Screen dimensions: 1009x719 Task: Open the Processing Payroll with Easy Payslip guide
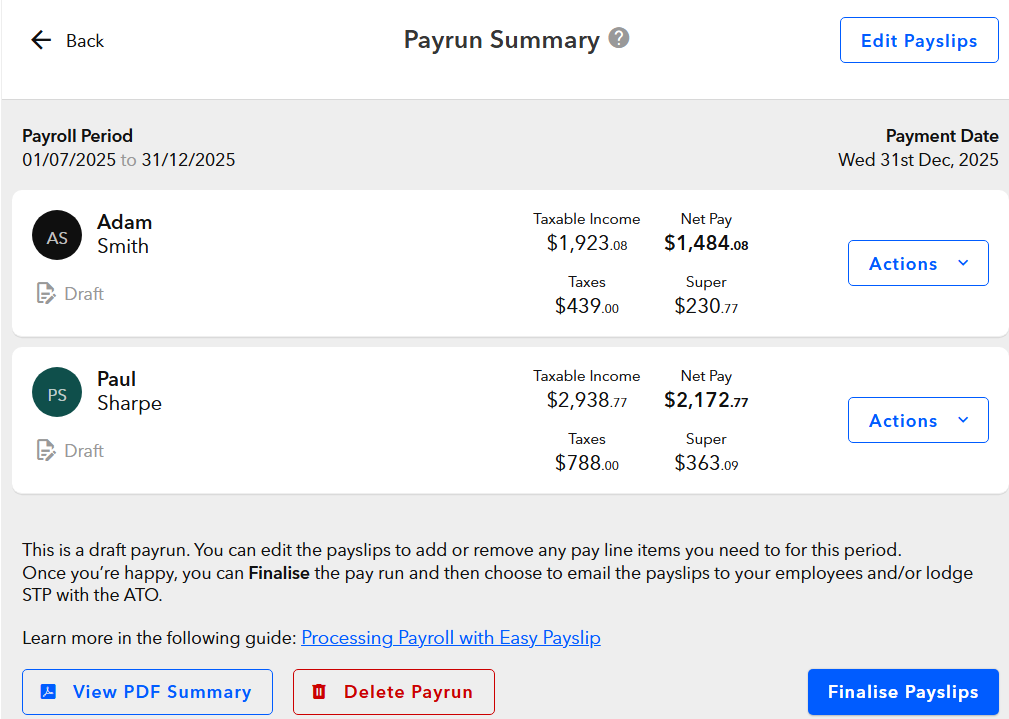pyautogui.click(x=450, y=637)
